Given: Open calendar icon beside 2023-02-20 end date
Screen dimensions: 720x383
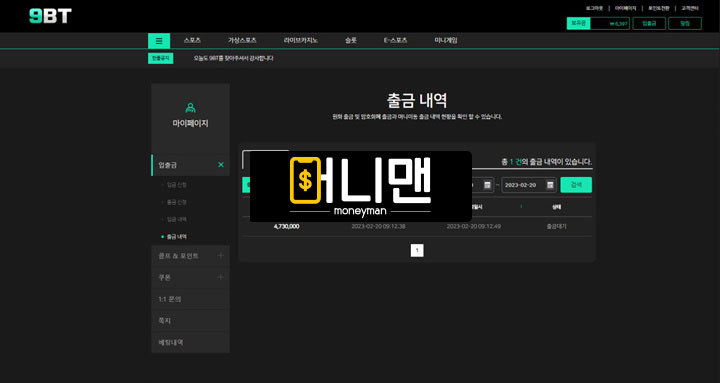Looking at the screenshot, I should click(550, 185).
